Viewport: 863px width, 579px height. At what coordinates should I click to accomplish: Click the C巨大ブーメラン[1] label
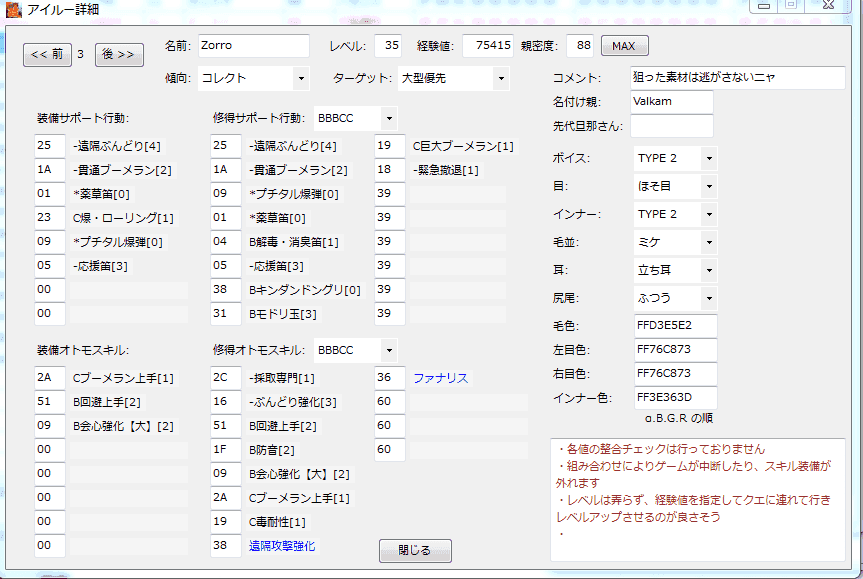463,146
